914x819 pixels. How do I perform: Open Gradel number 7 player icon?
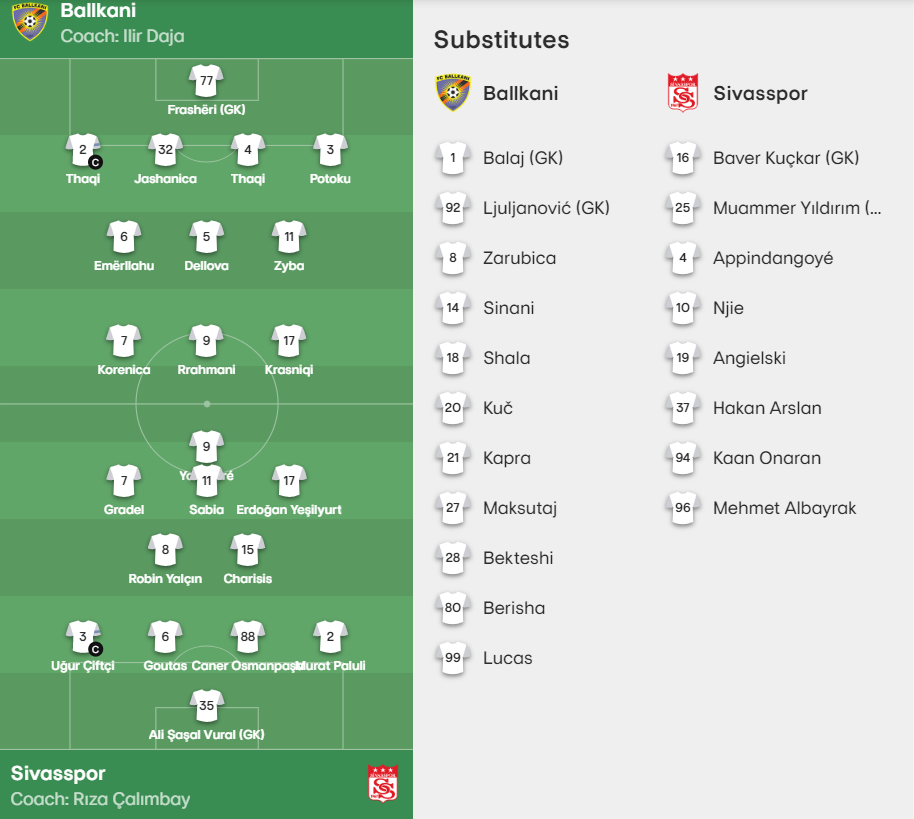124,481
